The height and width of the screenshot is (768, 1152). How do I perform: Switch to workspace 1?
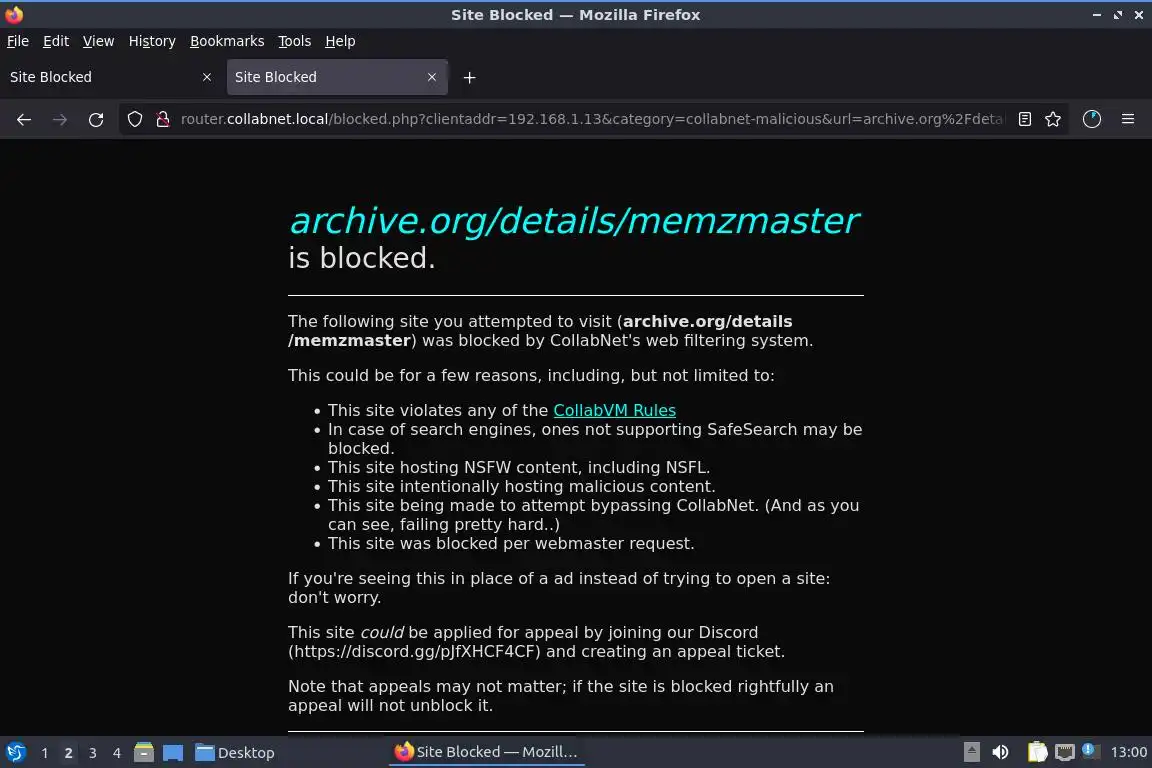point(45,753)
